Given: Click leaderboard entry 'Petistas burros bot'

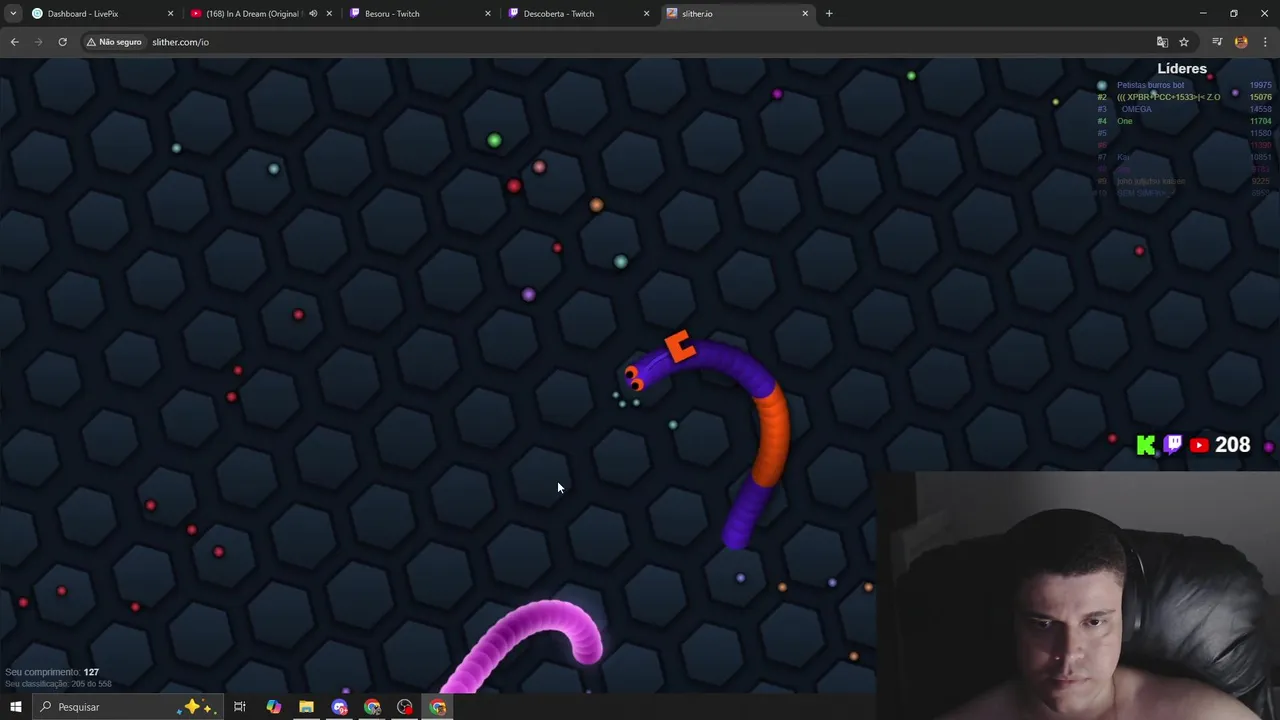Looking at the screenshot, I should click(1150, 85).
